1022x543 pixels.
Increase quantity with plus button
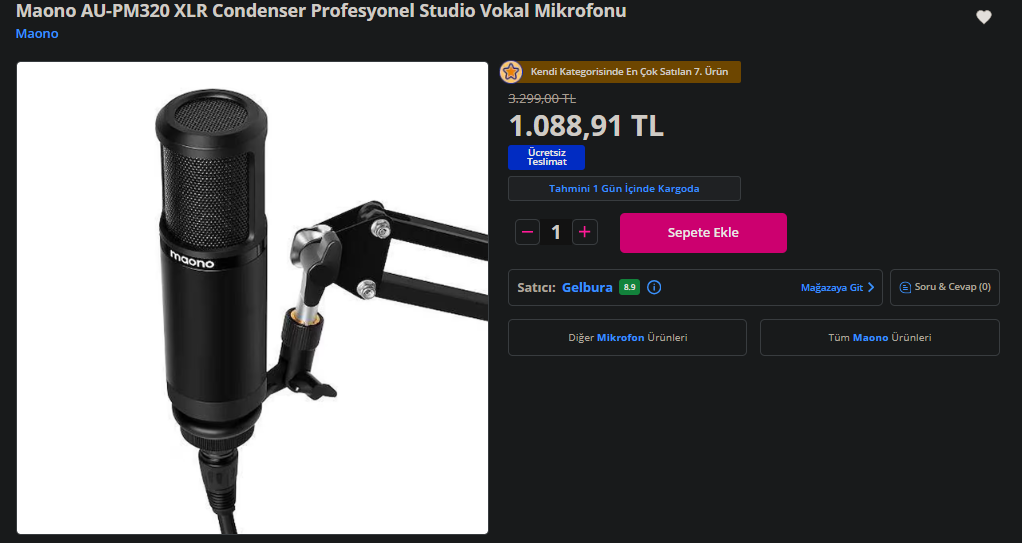pyautogui.click(x=585, y=232)
